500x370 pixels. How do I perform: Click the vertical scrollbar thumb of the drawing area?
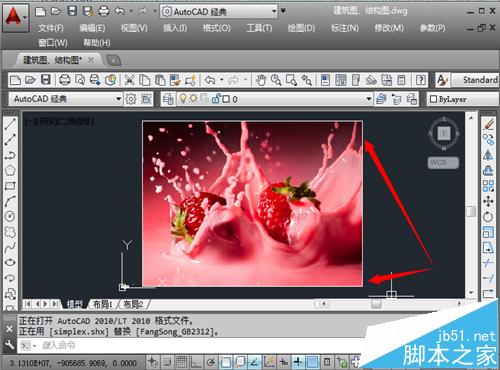coord(471,211)
